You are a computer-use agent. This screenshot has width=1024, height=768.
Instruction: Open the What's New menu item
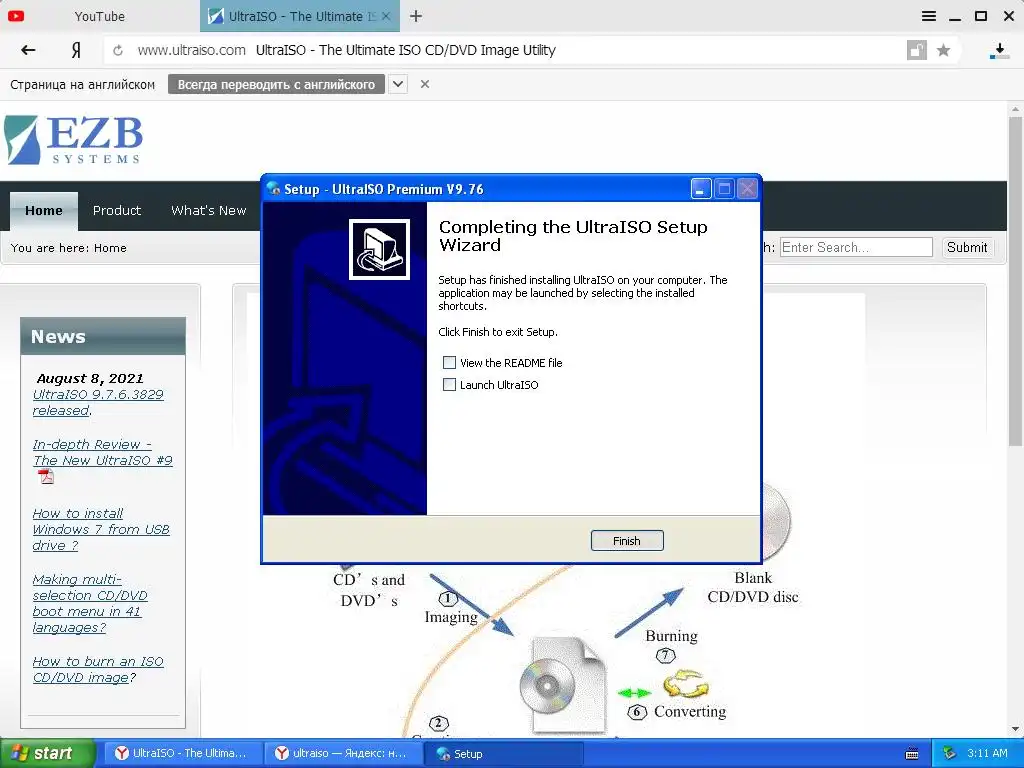point(208,210)
